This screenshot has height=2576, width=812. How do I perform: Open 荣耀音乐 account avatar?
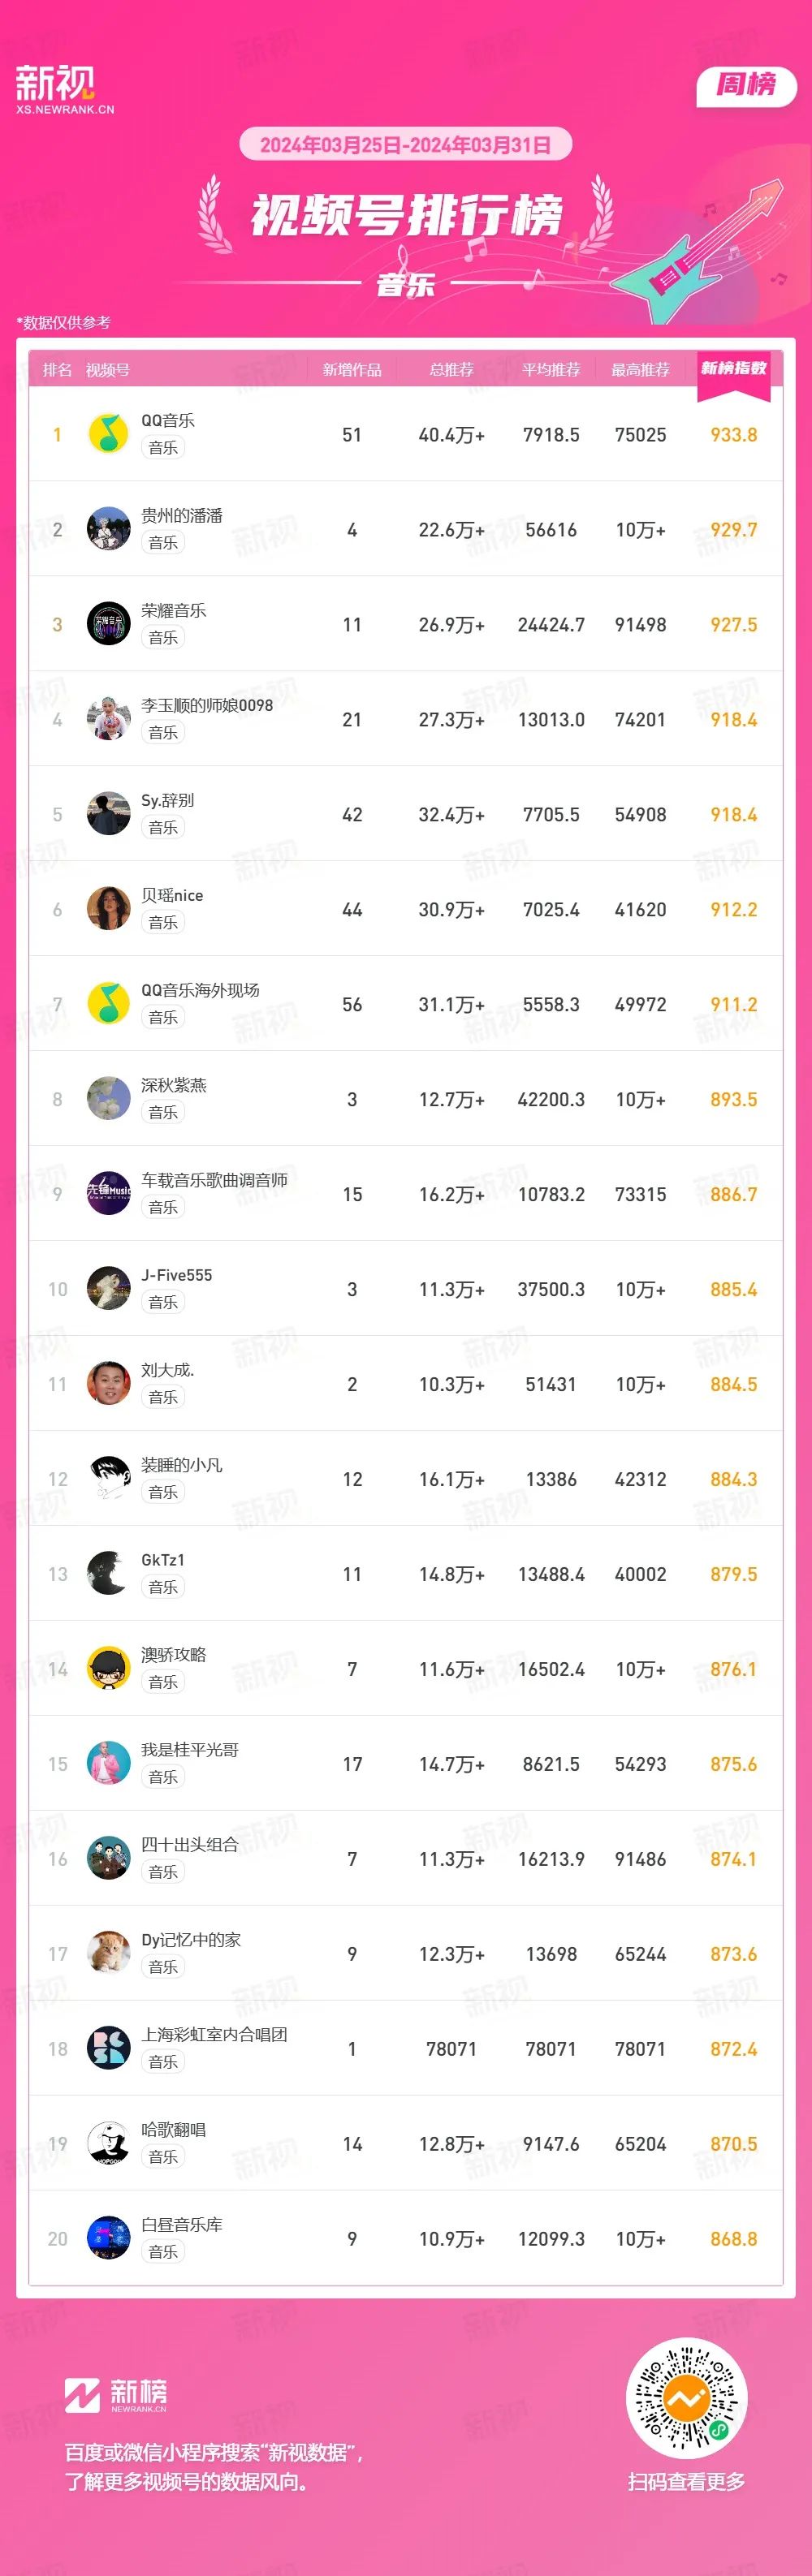[108, 624]
